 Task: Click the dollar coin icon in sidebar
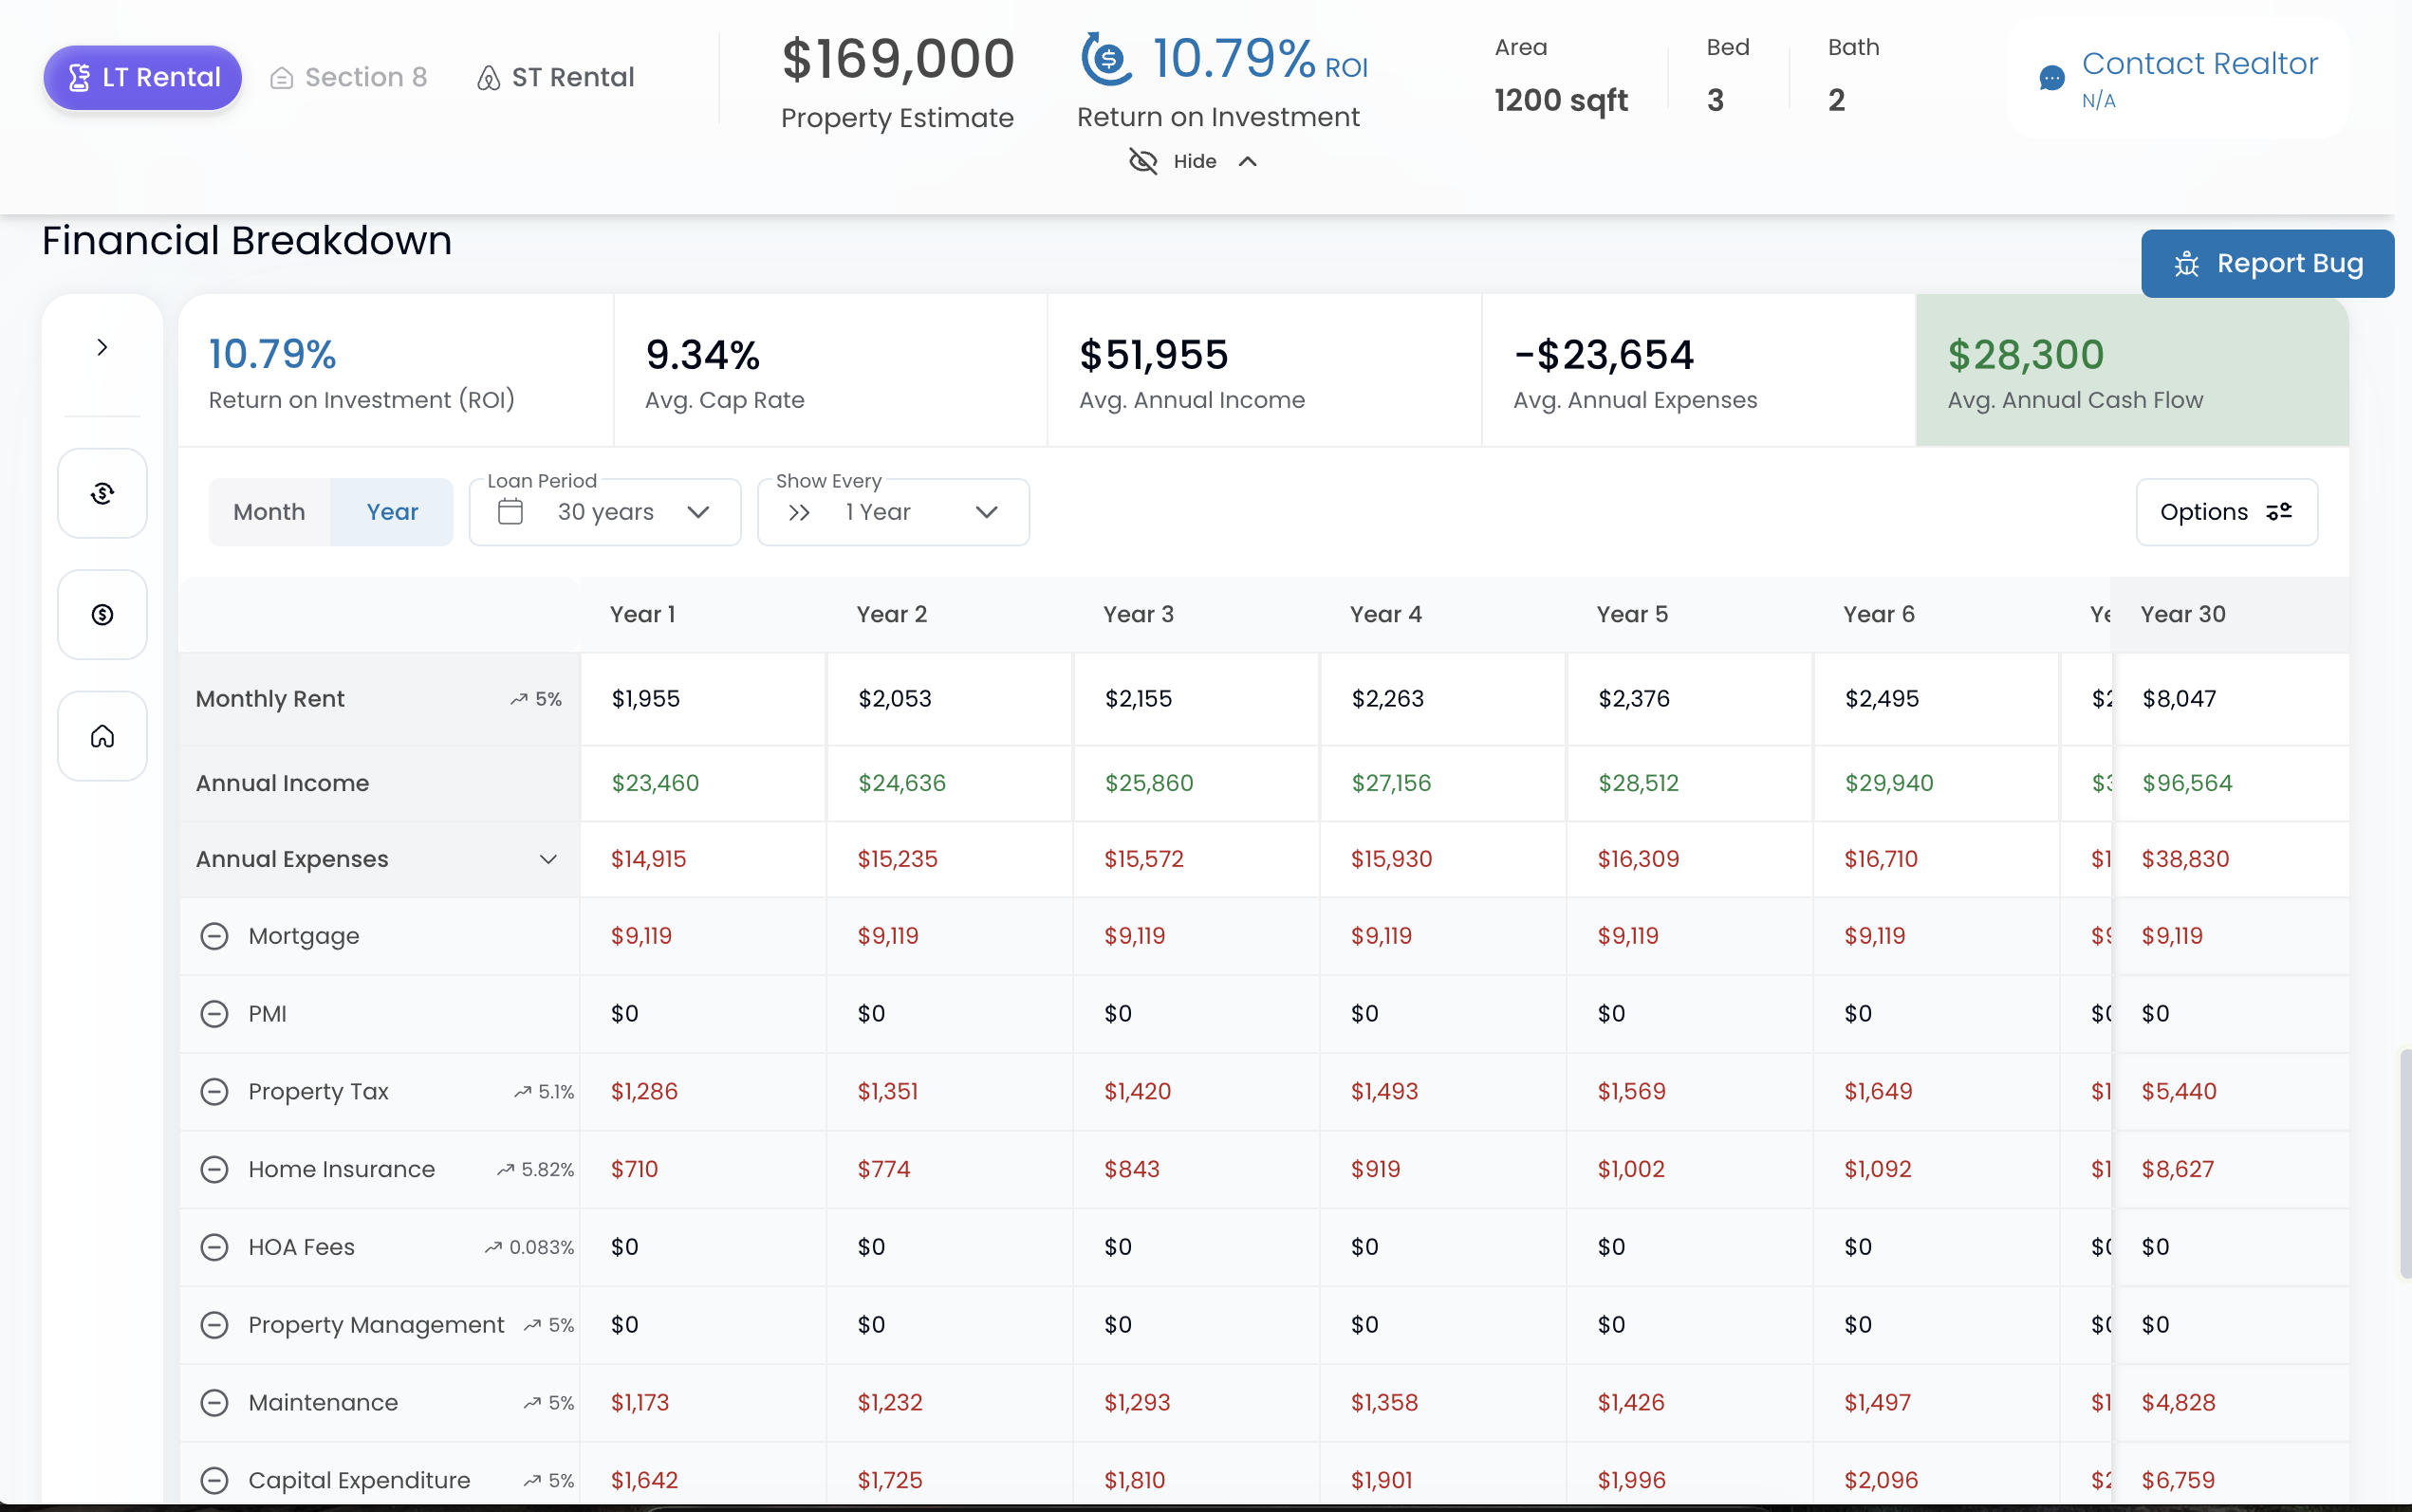pos(102,614)
